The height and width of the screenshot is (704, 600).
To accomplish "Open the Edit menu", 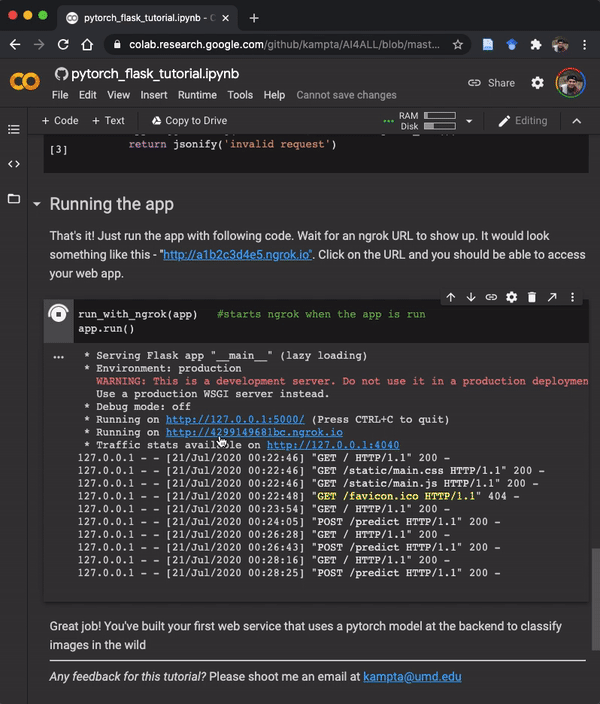I will [x=88, y=95].
